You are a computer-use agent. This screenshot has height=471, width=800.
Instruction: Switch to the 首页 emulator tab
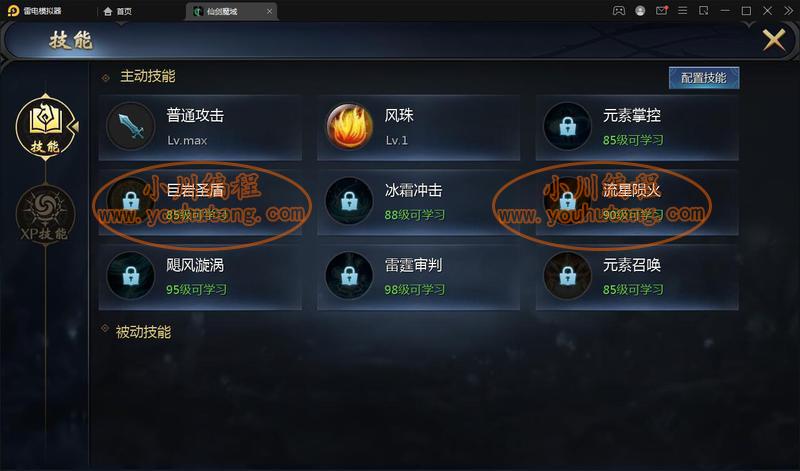click(x=118, y=11)
